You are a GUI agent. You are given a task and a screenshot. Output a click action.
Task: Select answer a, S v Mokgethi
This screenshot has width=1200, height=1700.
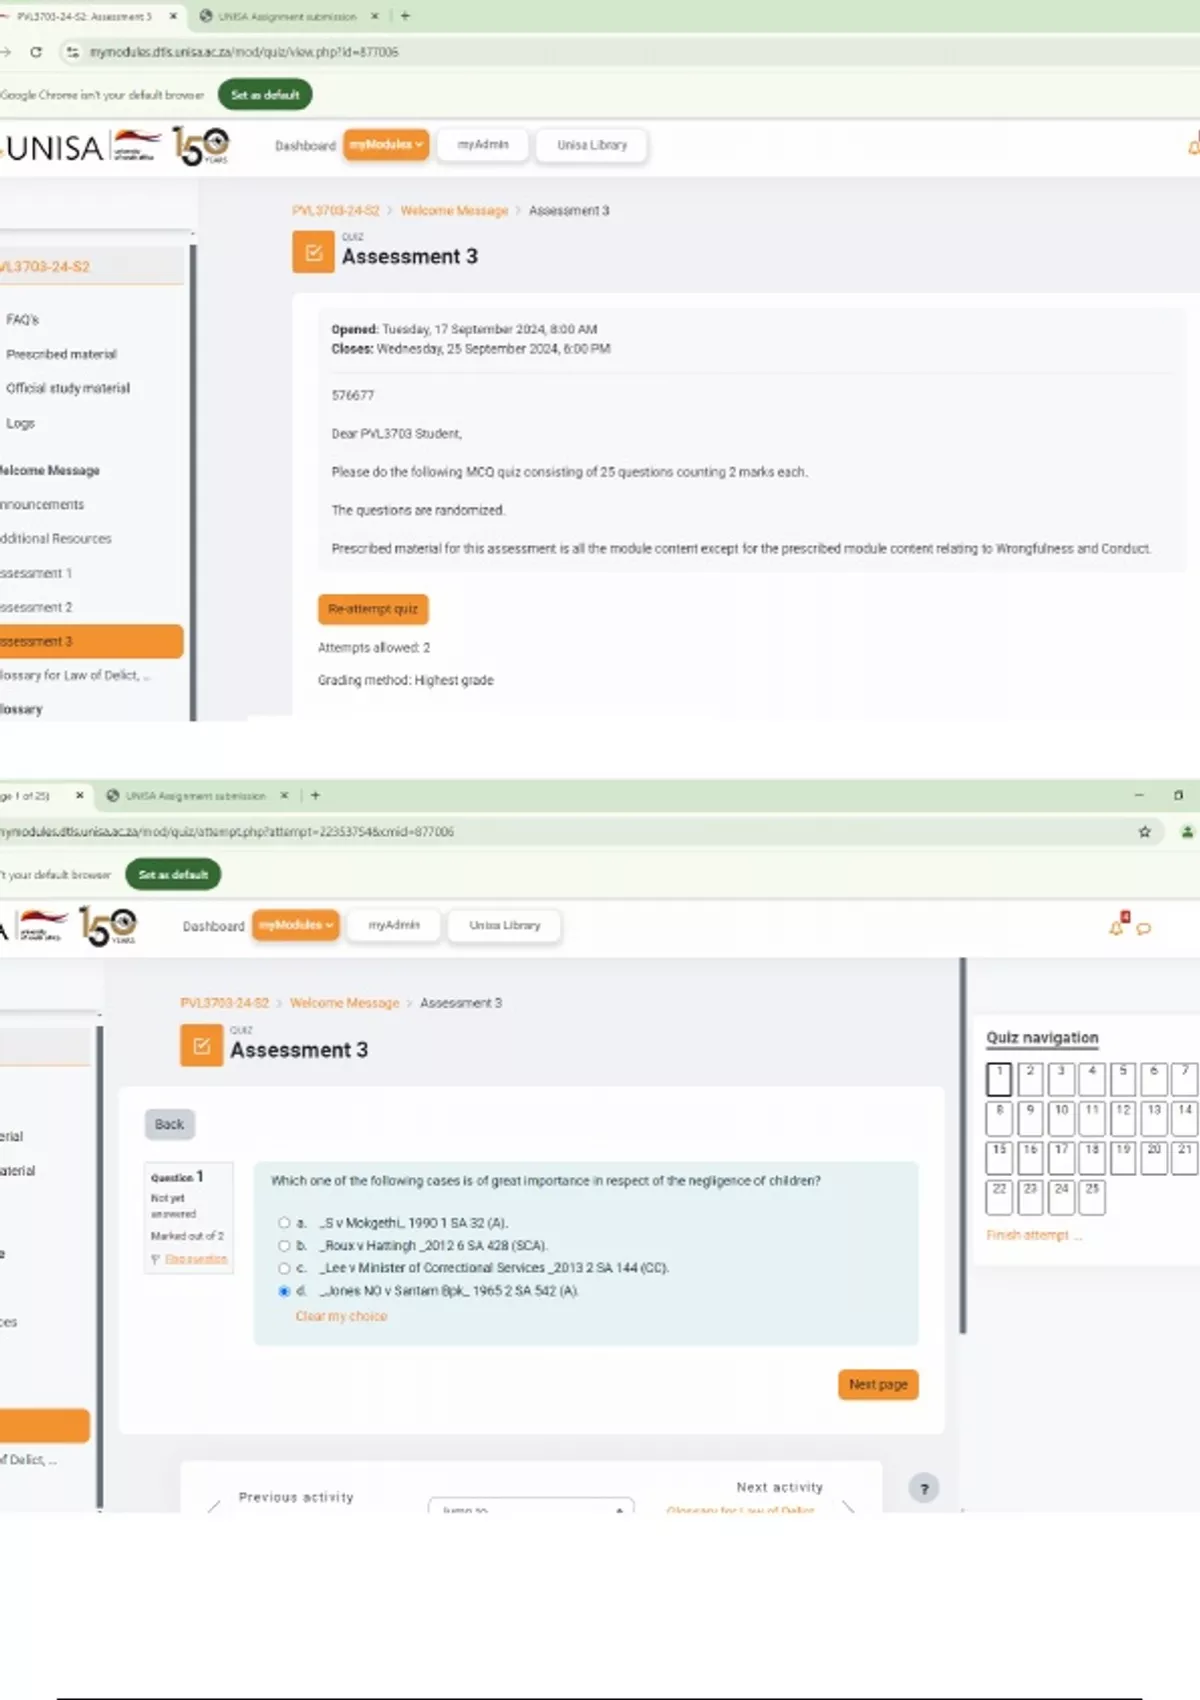point(284,1223)
